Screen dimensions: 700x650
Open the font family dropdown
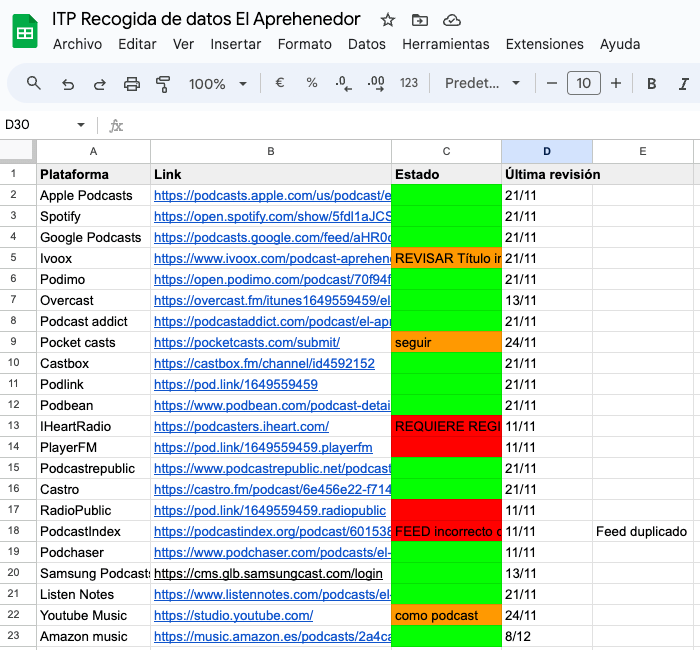(x=483, y=83)
